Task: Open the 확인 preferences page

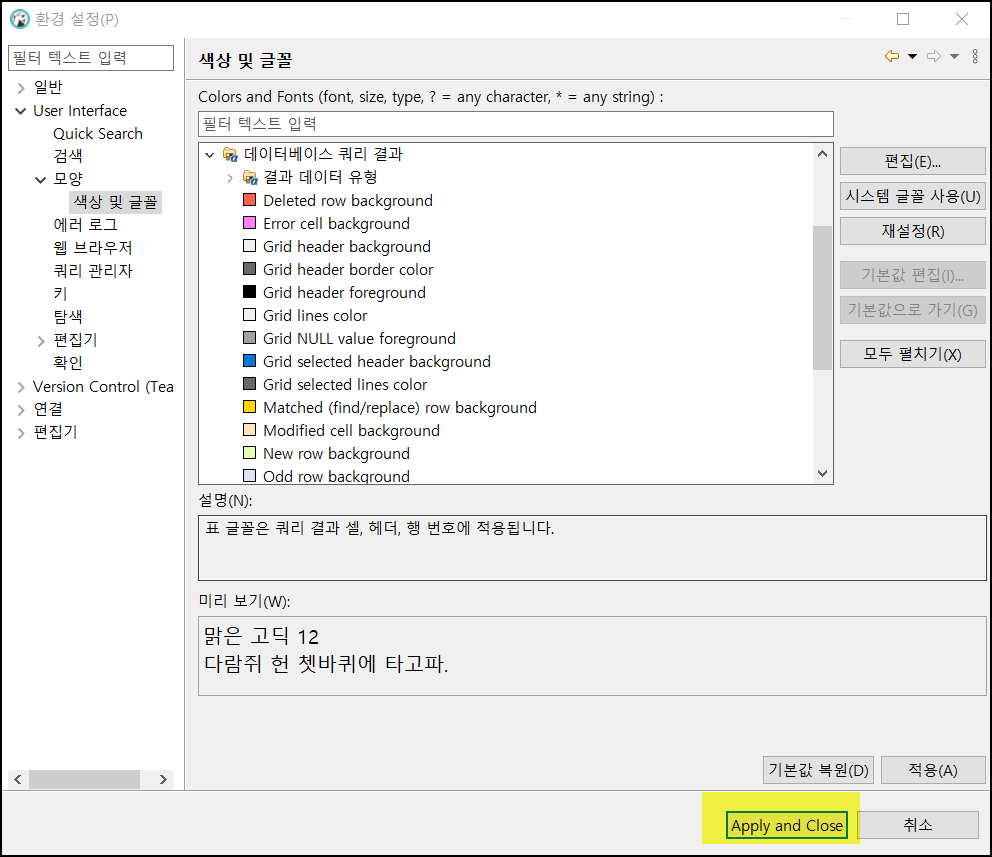Action: [x=68, y=363]
